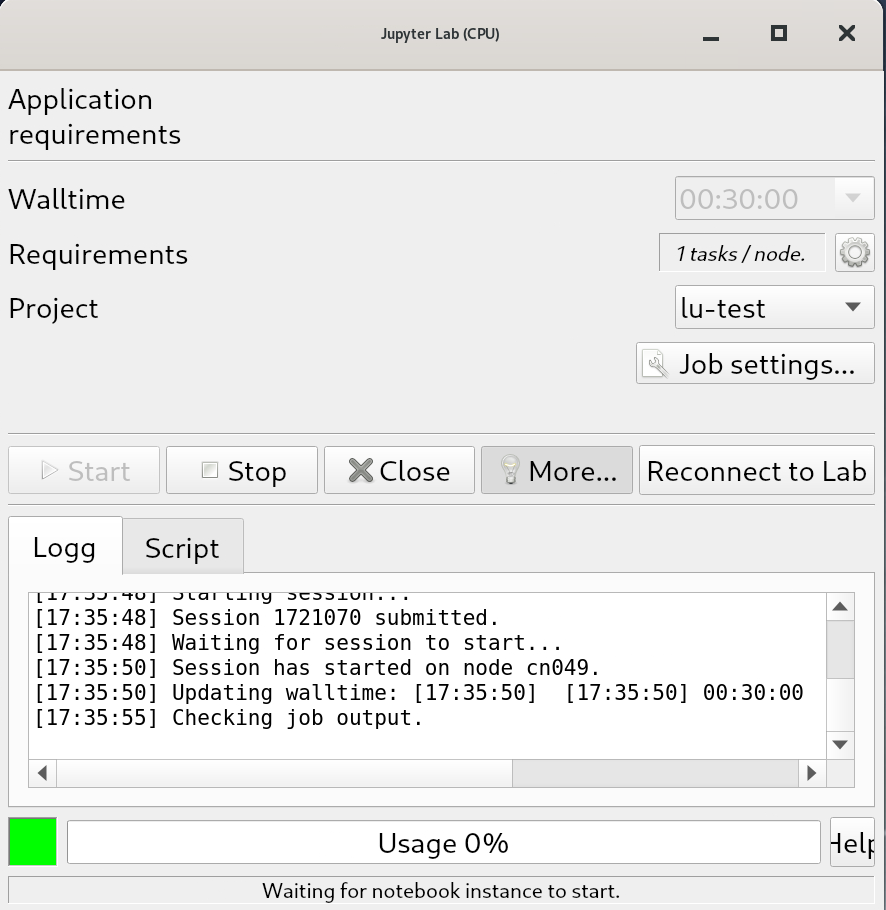Click the green status indicator square
This screenshot has height=910, width=886.
tap(33, 842)
